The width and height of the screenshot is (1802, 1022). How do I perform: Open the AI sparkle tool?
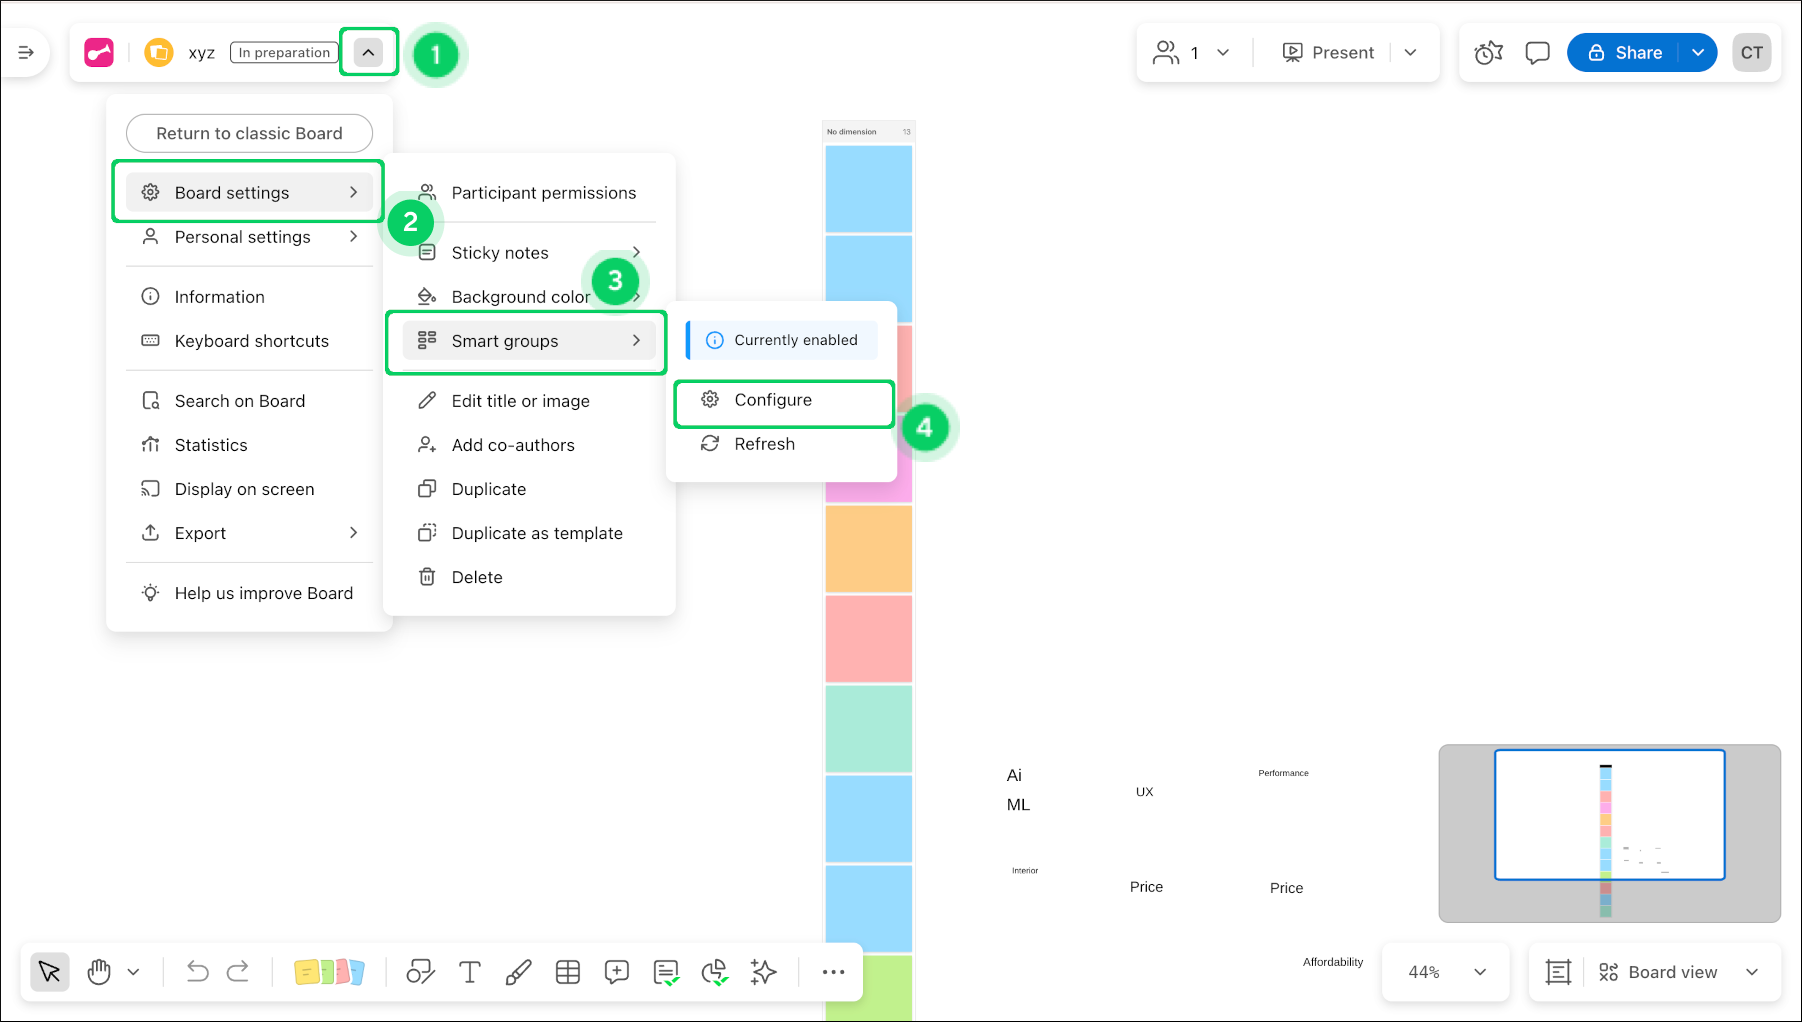tap(764, 972)
